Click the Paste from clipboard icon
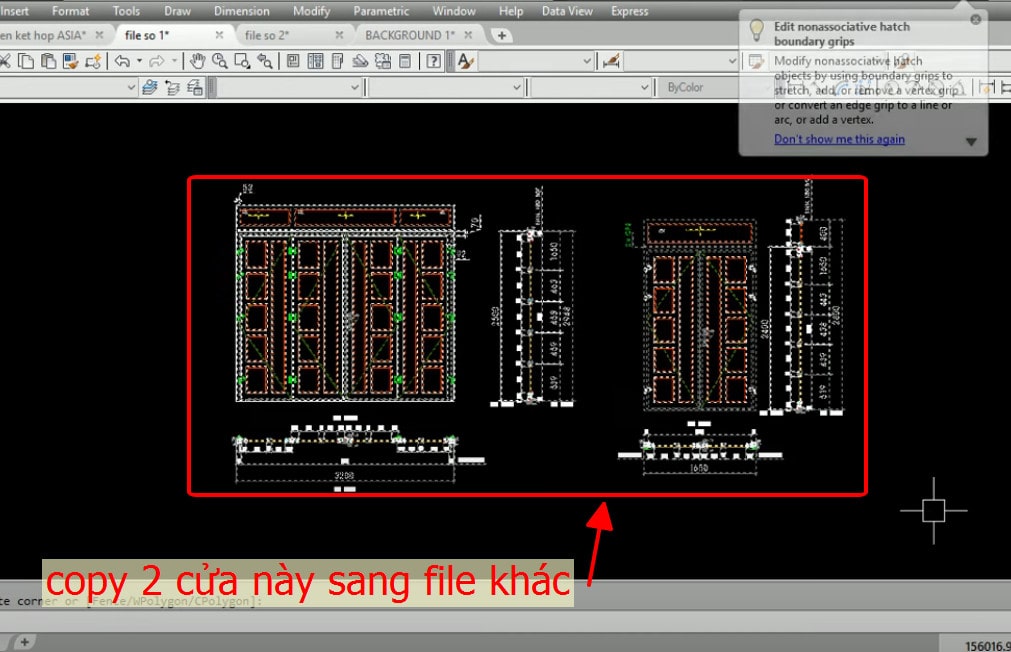 pos(49,61)
